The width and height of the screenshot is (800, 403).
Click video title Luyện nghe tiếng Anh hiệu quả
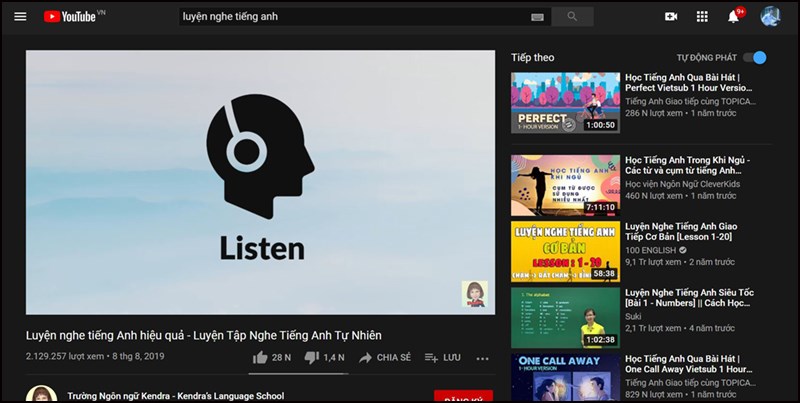tap(204, 335)
